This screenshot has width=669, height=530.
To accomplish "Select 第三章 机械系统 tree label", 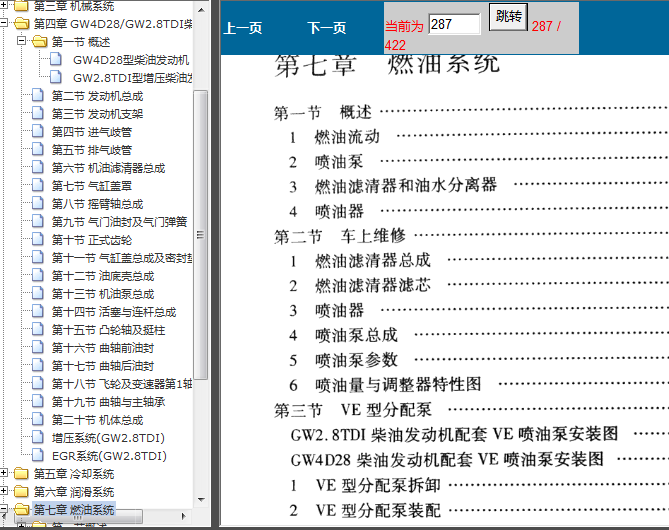I will pos(74,6).
